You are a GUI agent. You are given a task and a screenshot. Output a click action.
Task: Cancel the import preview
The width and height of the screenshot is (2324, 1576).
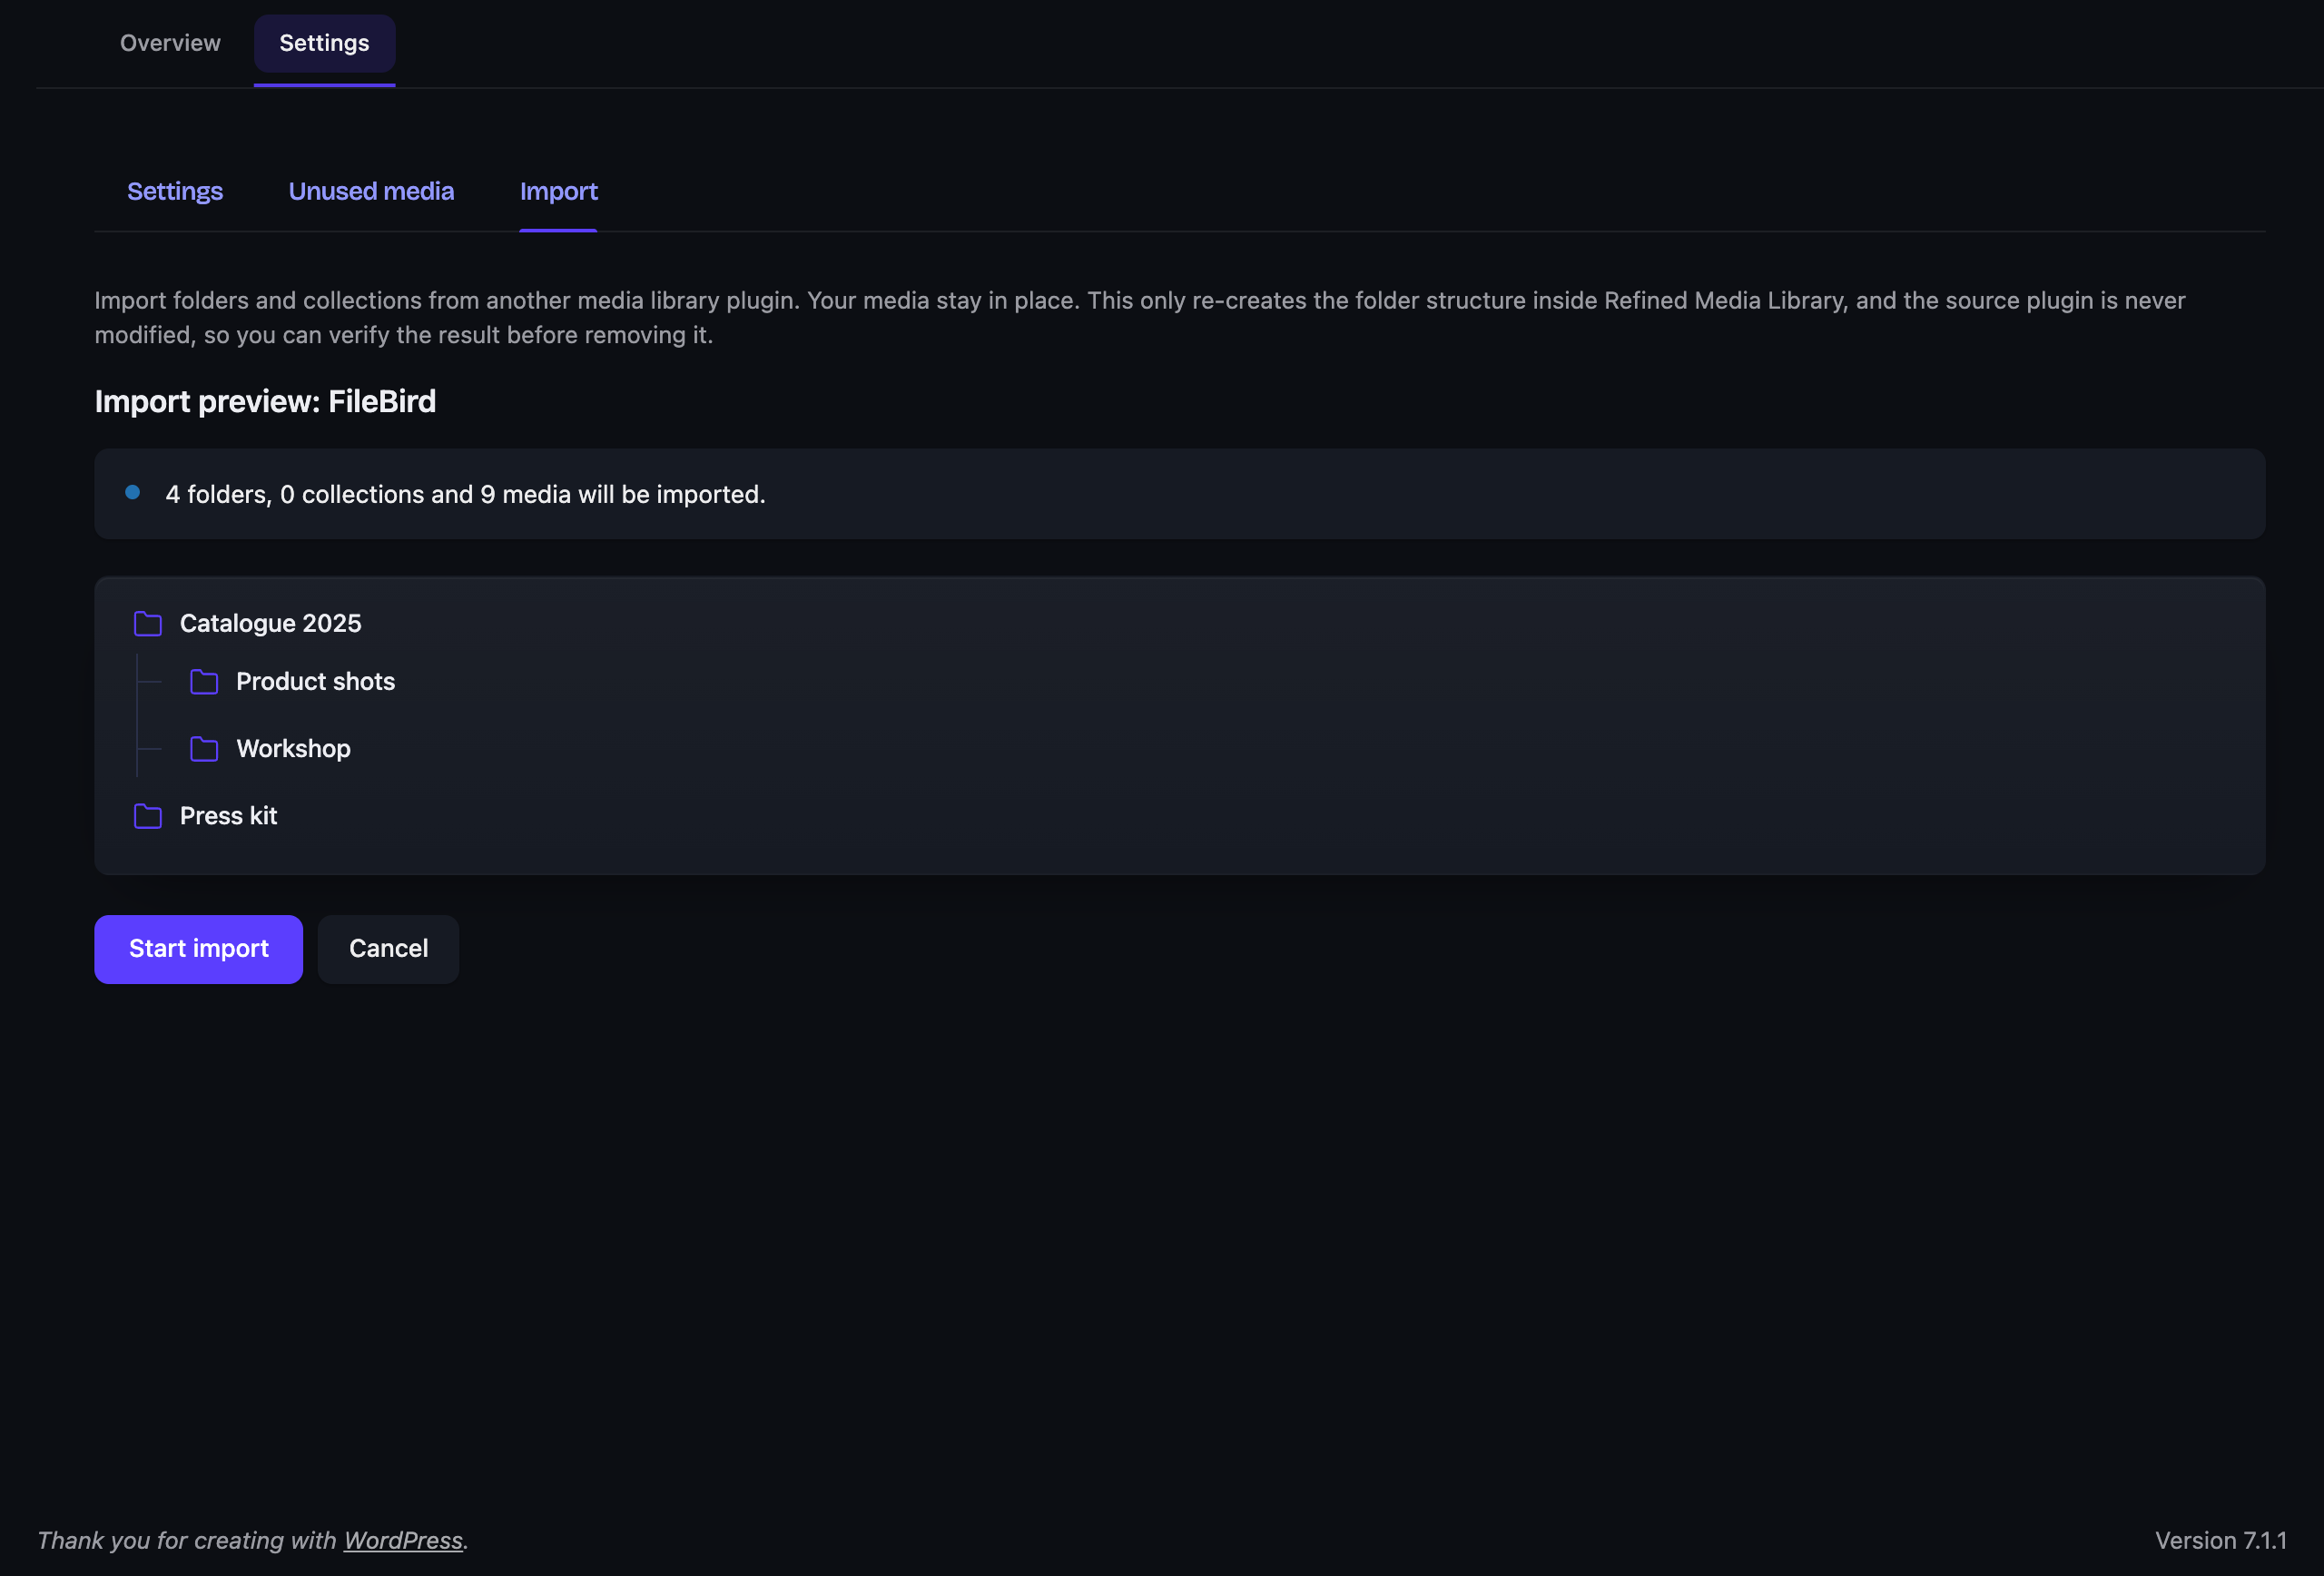[x=388, y=949]
